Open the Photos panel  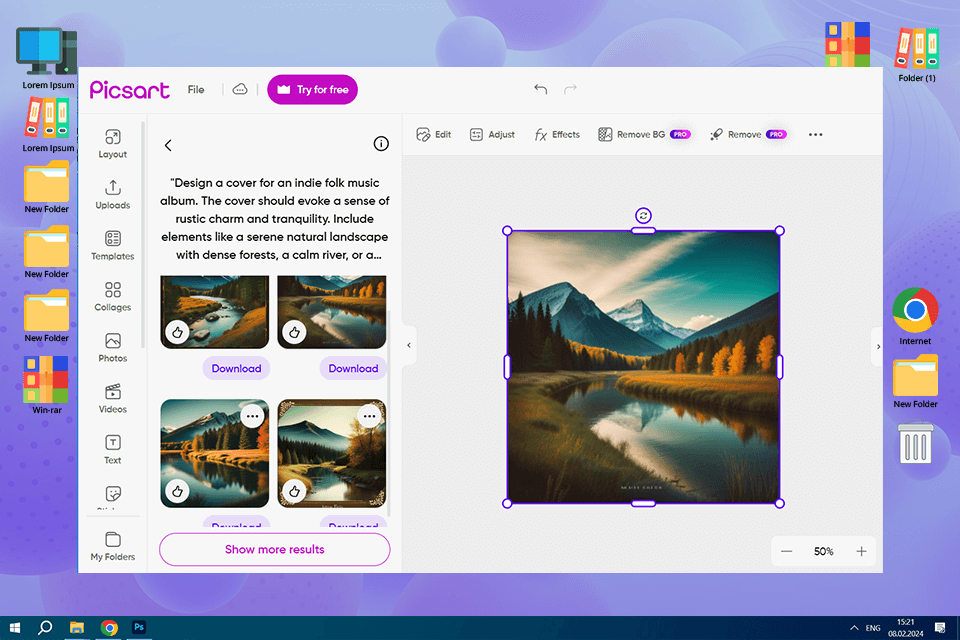[x=113, y=347]
